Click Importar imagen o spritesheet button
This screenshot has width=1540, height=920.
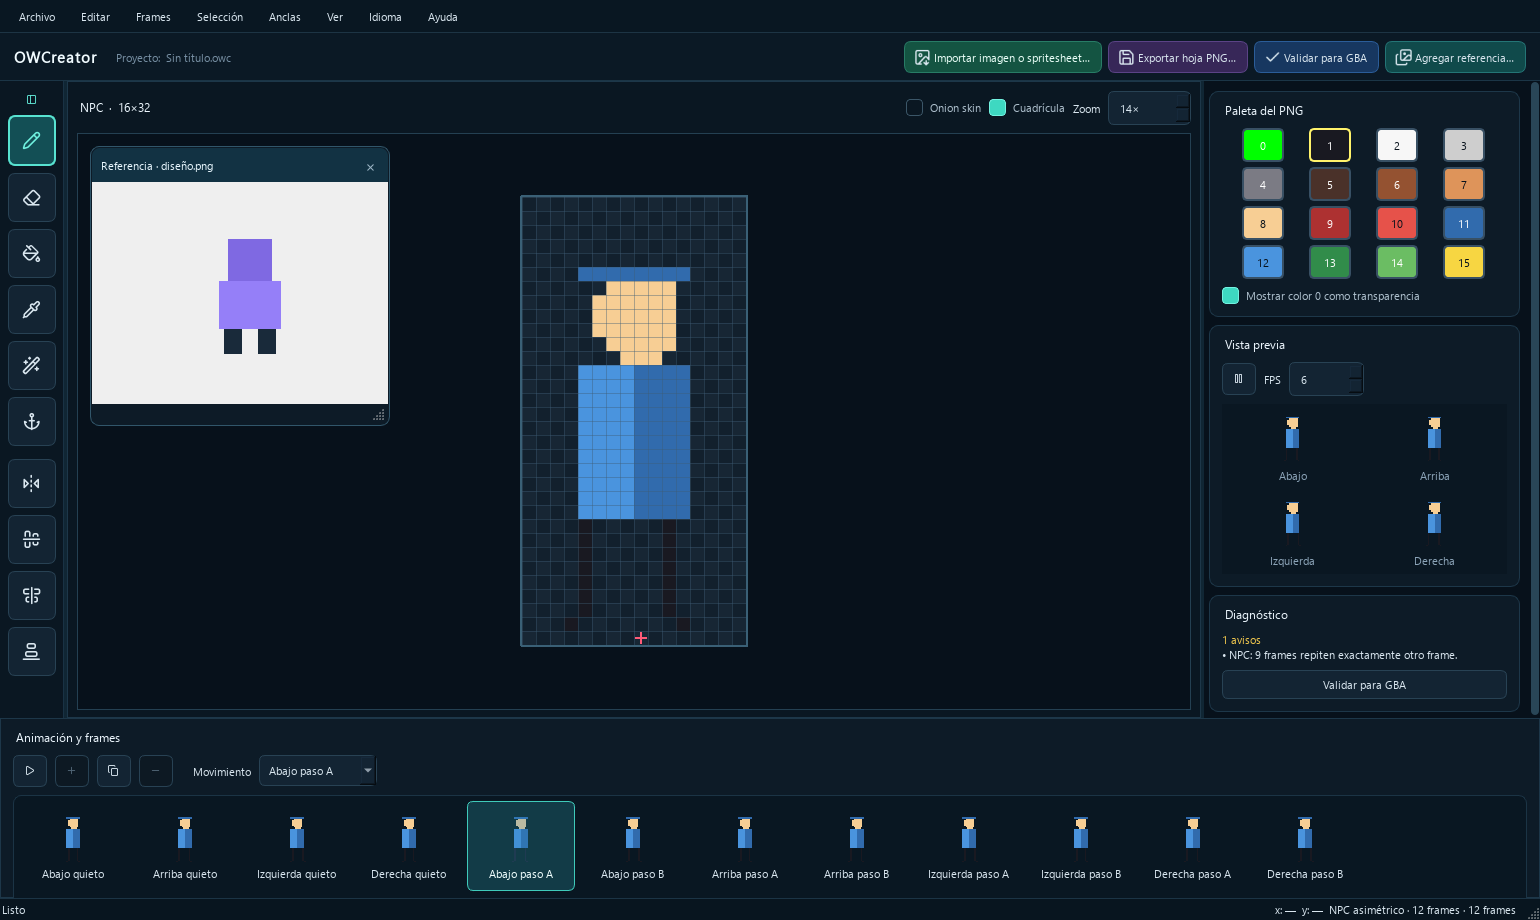pos(1003,58)
